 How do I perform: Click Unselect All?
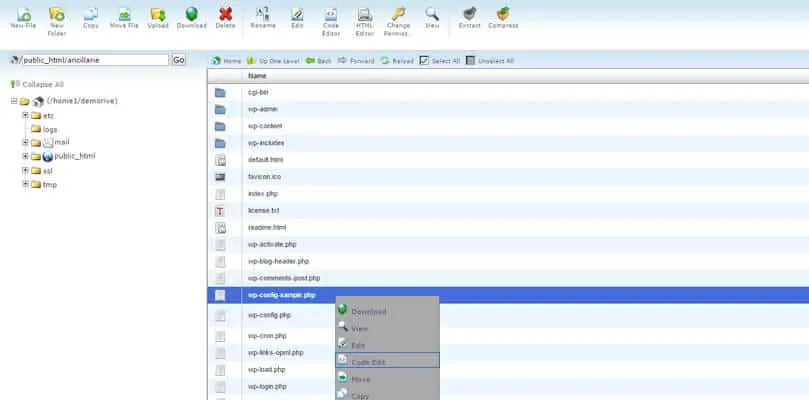[490, 60]
